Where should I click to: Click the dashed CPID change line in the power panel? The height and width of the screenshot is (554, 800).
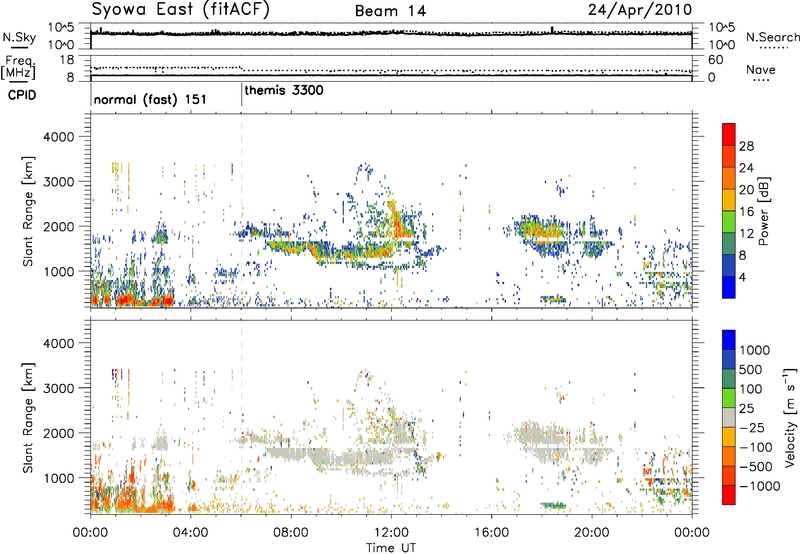(241, 210)
